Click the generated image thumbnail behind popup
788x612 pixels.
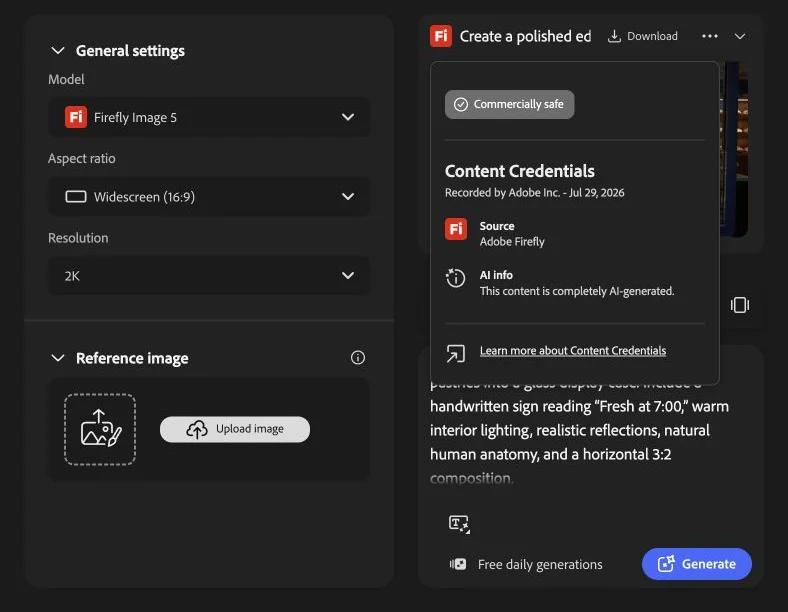(x=735, y=149)
